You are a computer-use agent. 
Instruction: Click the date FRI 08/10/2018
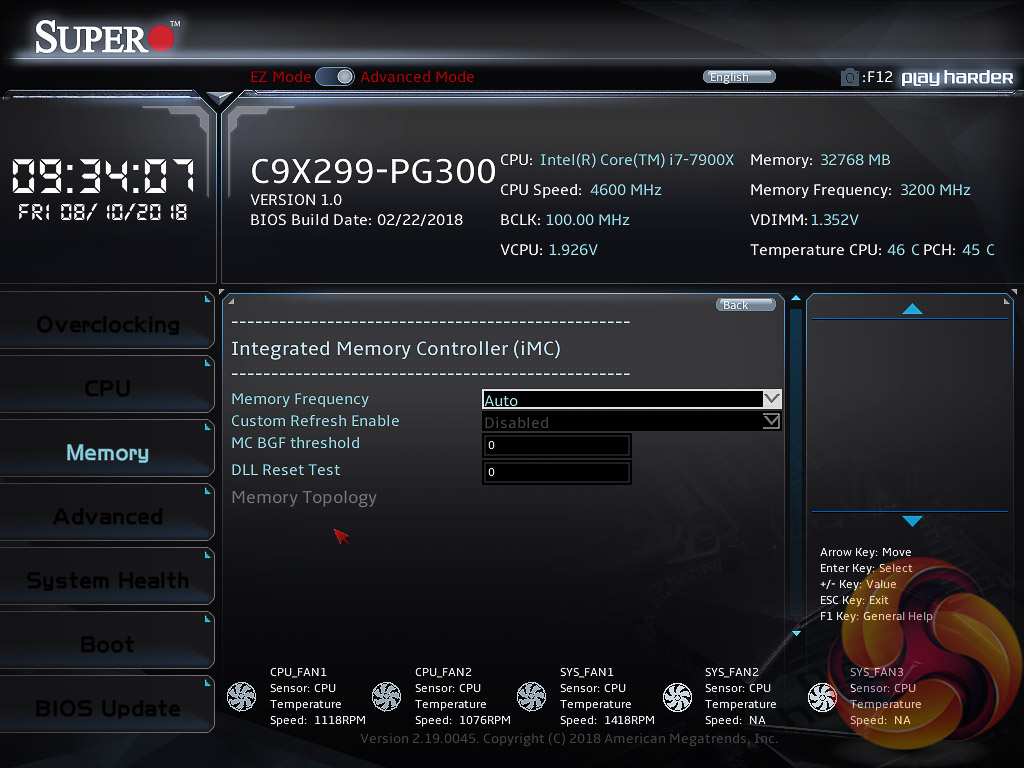coord(103,212)
